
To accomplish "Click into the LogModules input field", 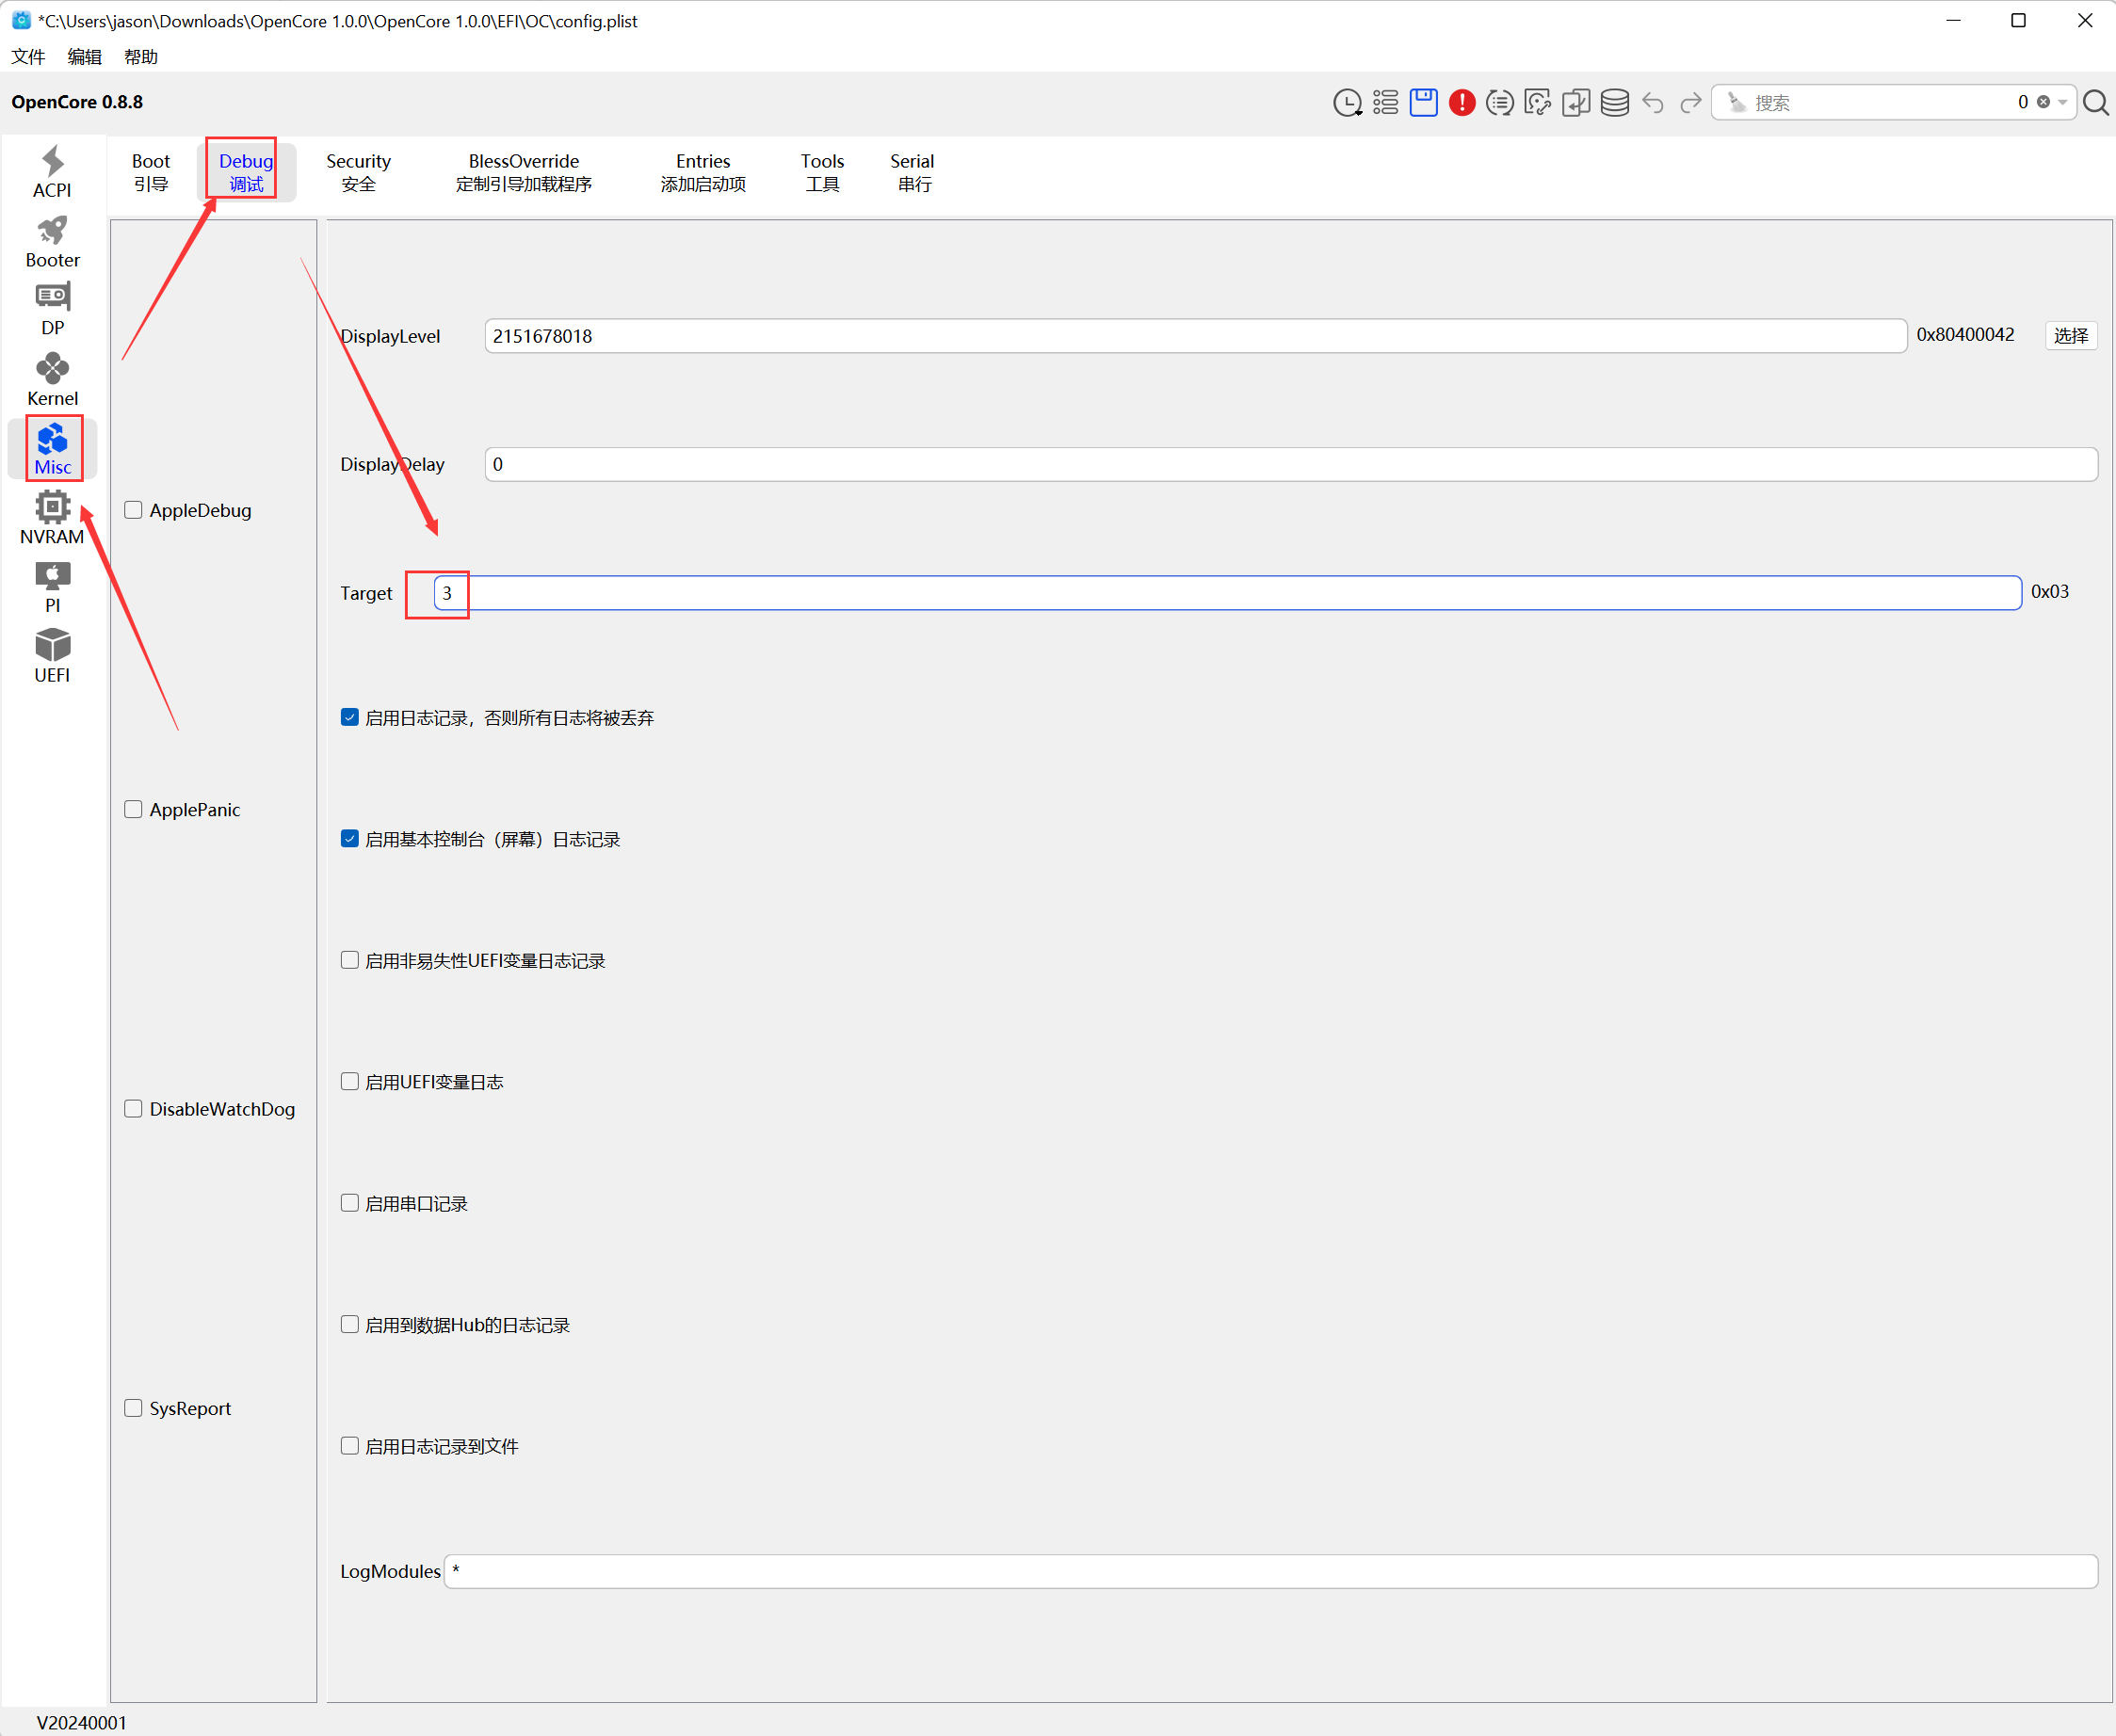I will point(1270,1571).
